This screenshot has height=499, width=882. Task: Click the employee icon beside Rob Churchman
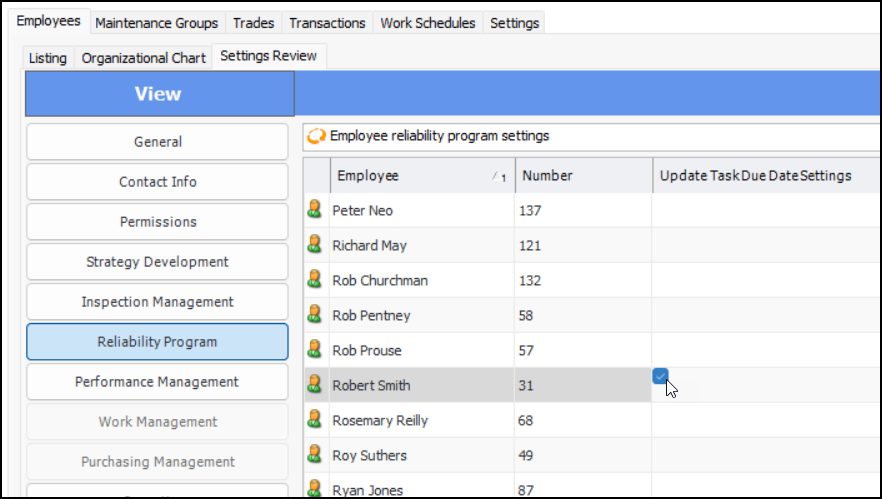pos(315,280)
